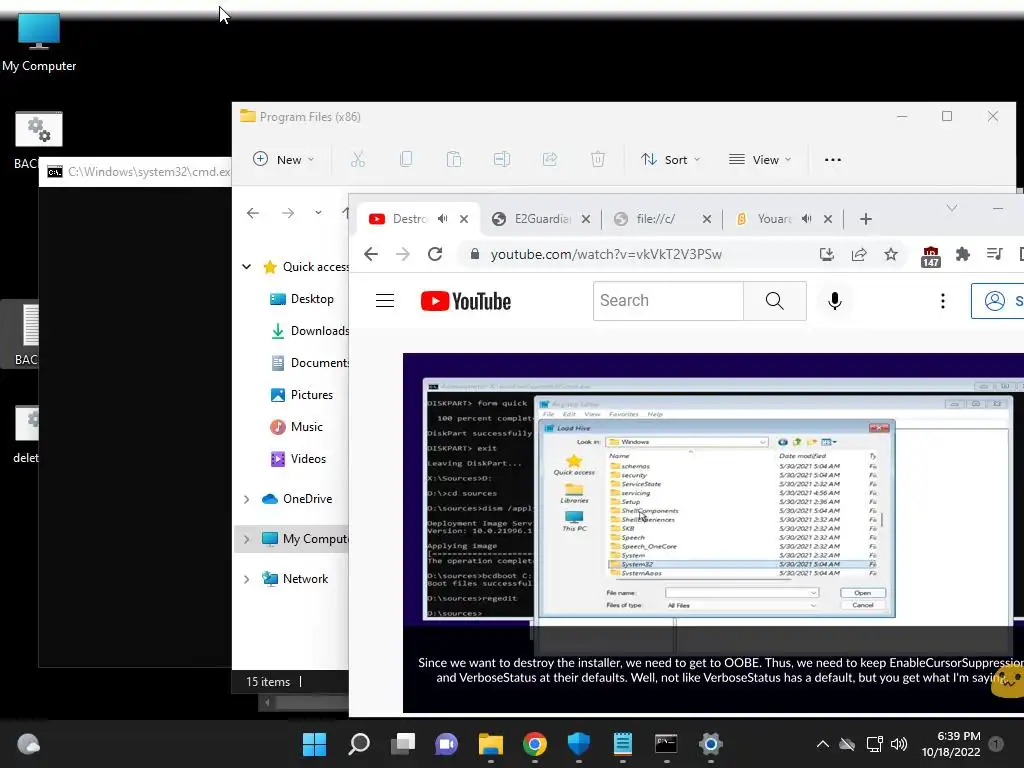The image size is (1024, 768).
Task: Click Copy icon in Explorer toolbar
Action: tap(406, 159)
